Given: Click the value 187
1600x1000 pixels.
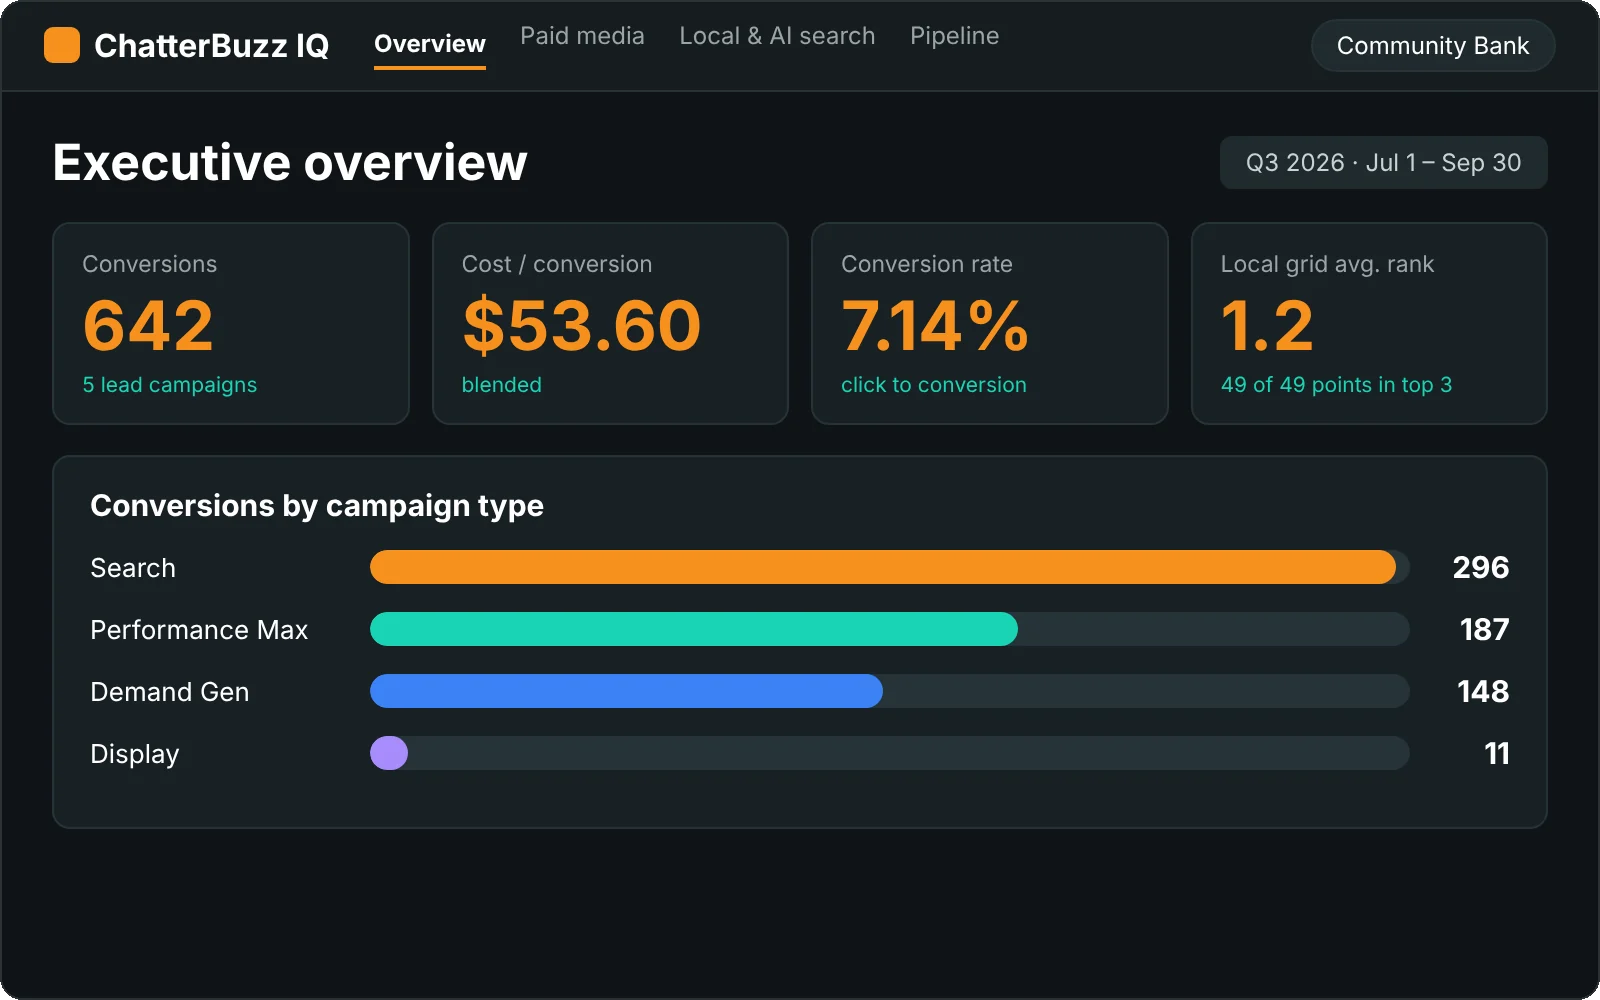Looking at the screenshot, I should pos(1484,629).
